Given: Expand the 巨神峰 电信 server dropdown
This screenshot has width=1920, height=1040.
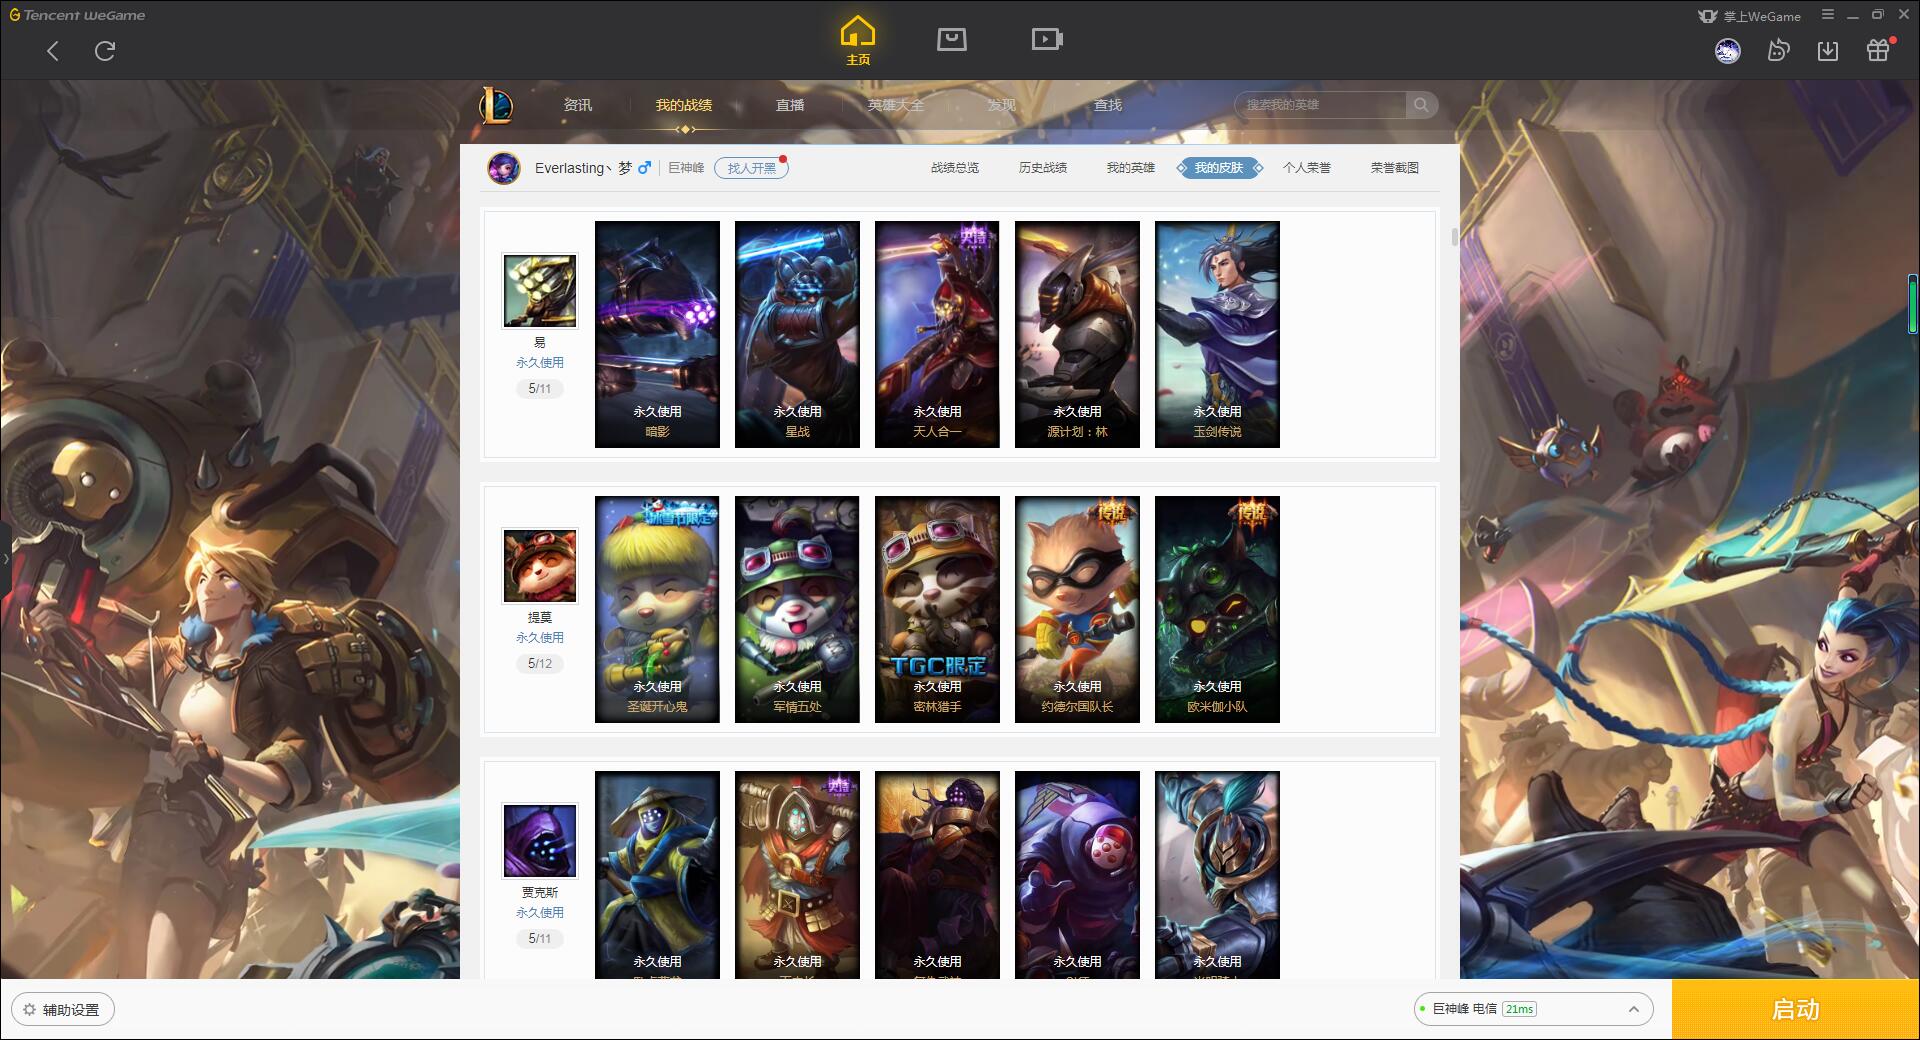Looking at the screenshot, I should 1533,1009.
